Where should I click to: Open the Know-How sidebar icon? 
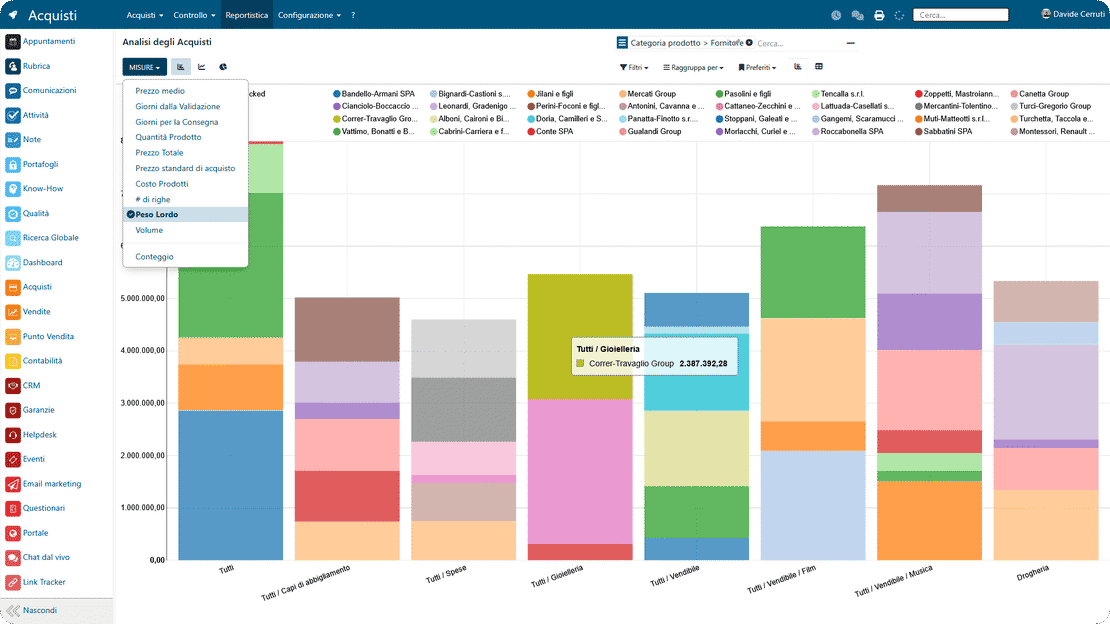(x=13, y=189)
